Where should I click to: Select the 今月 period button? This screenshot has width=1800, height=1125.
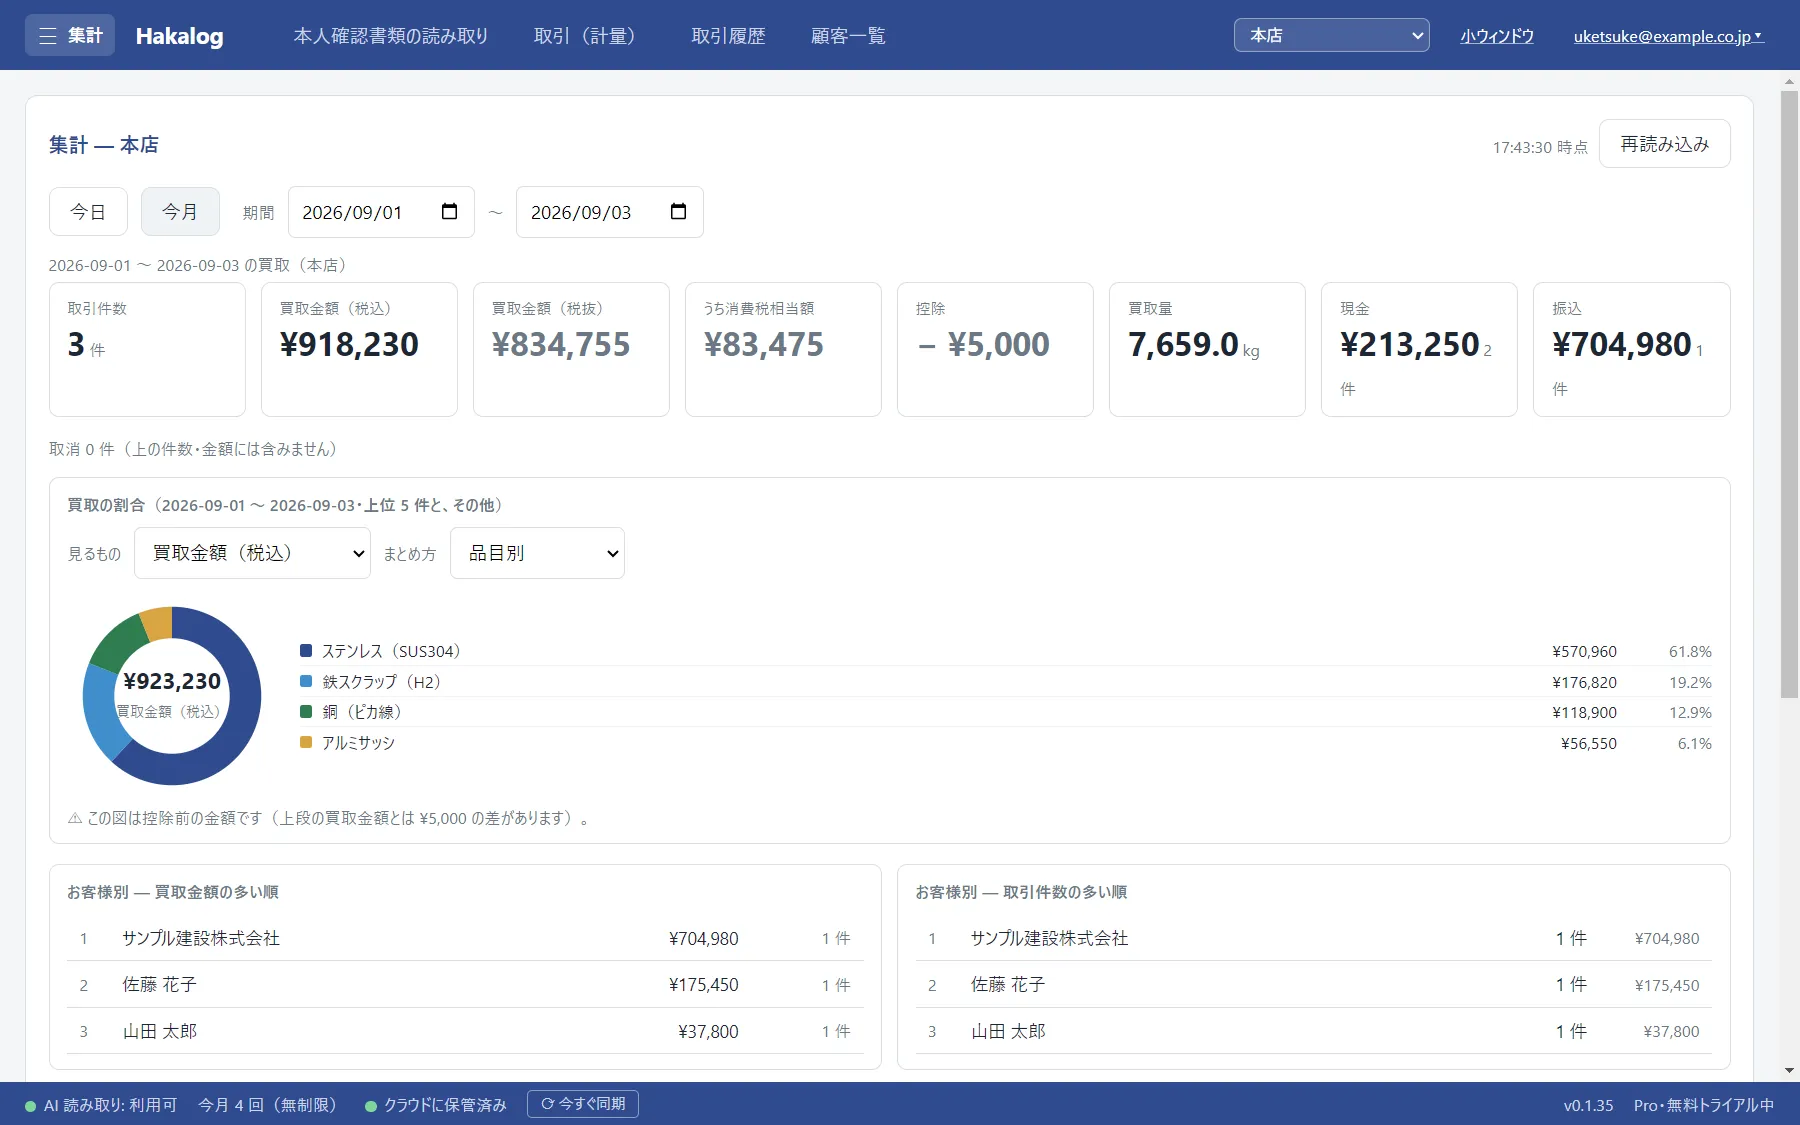tap(180, 212)
